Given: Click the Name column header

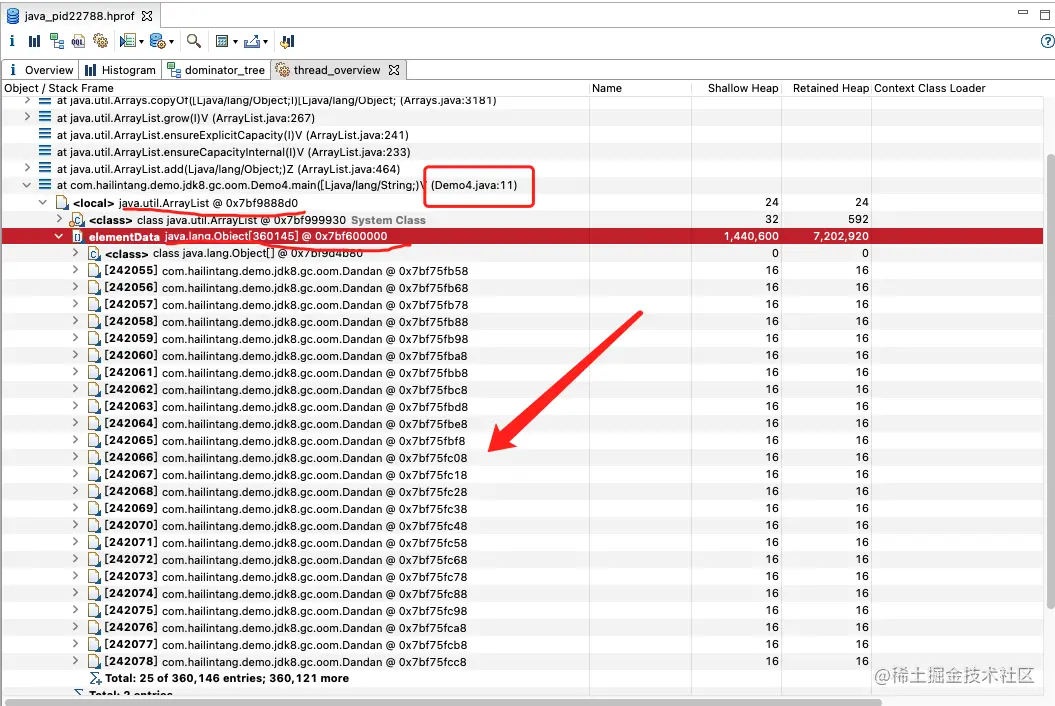Looking at the screenshot, I should coord(641,88).
